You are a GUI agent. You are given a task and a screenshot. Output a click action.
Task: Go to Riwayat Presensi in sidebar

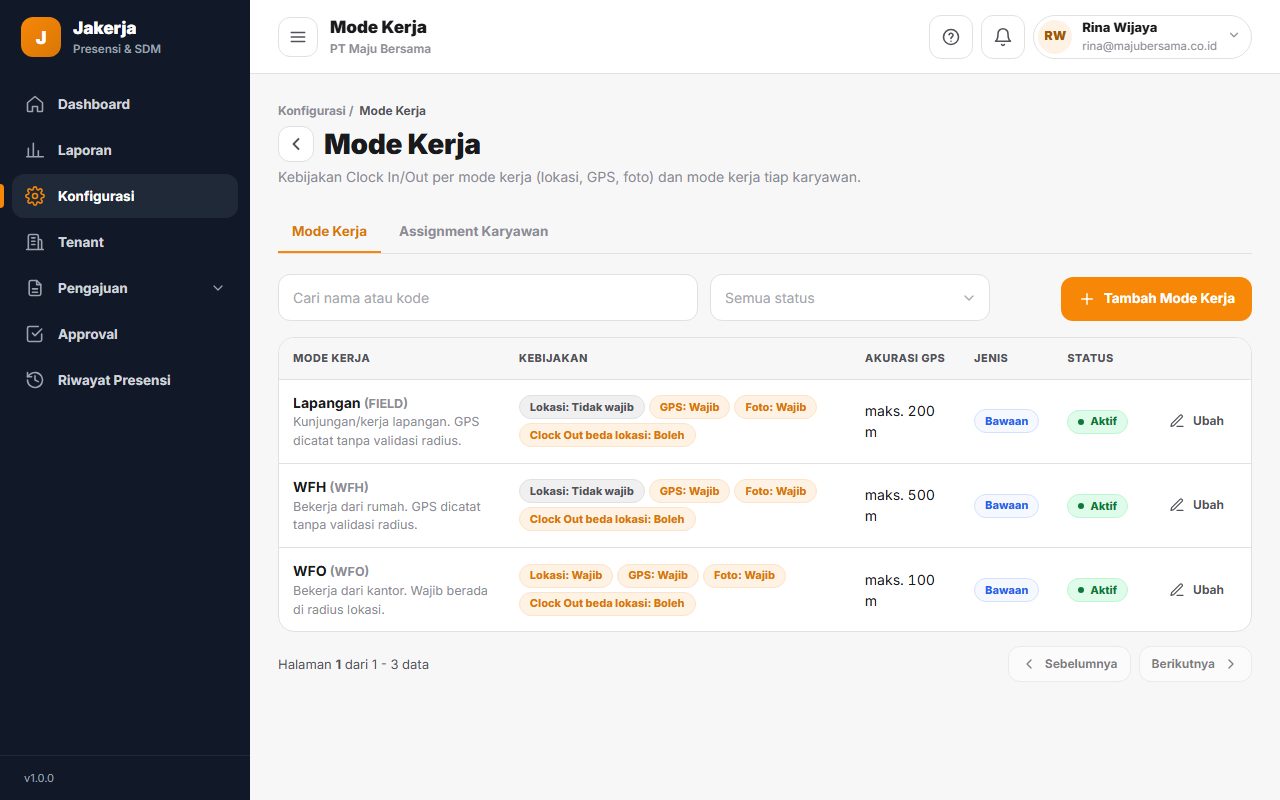tap(125, 380)
